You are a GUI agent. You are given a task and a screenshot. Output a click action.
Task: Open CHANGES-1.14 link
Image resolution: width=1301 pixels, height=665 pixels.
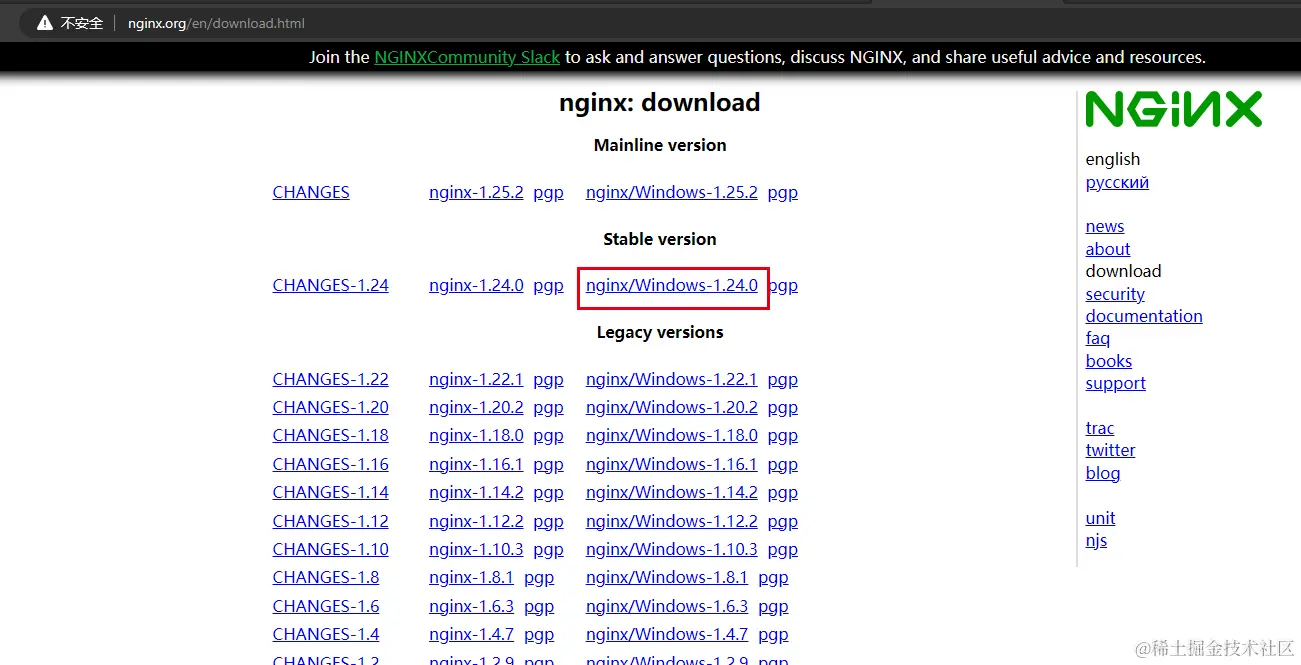pyautogui.click(x=330, y=492)
